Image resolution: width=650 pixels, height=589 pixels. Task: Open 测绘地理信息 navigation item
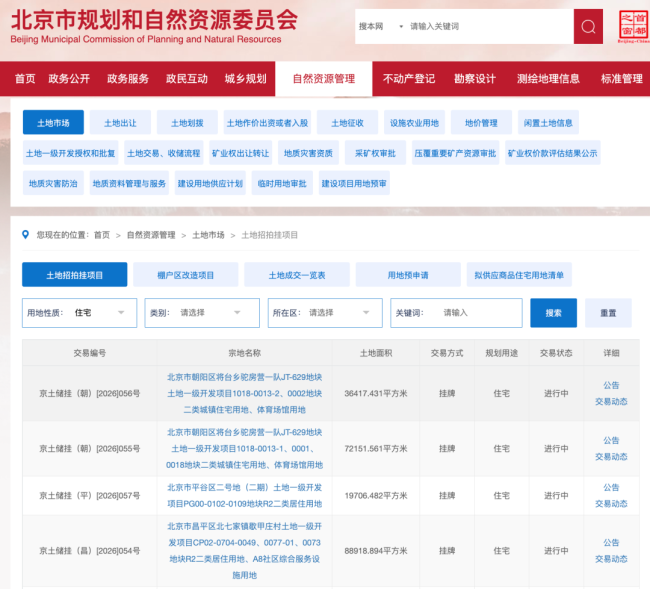(548, 79)
